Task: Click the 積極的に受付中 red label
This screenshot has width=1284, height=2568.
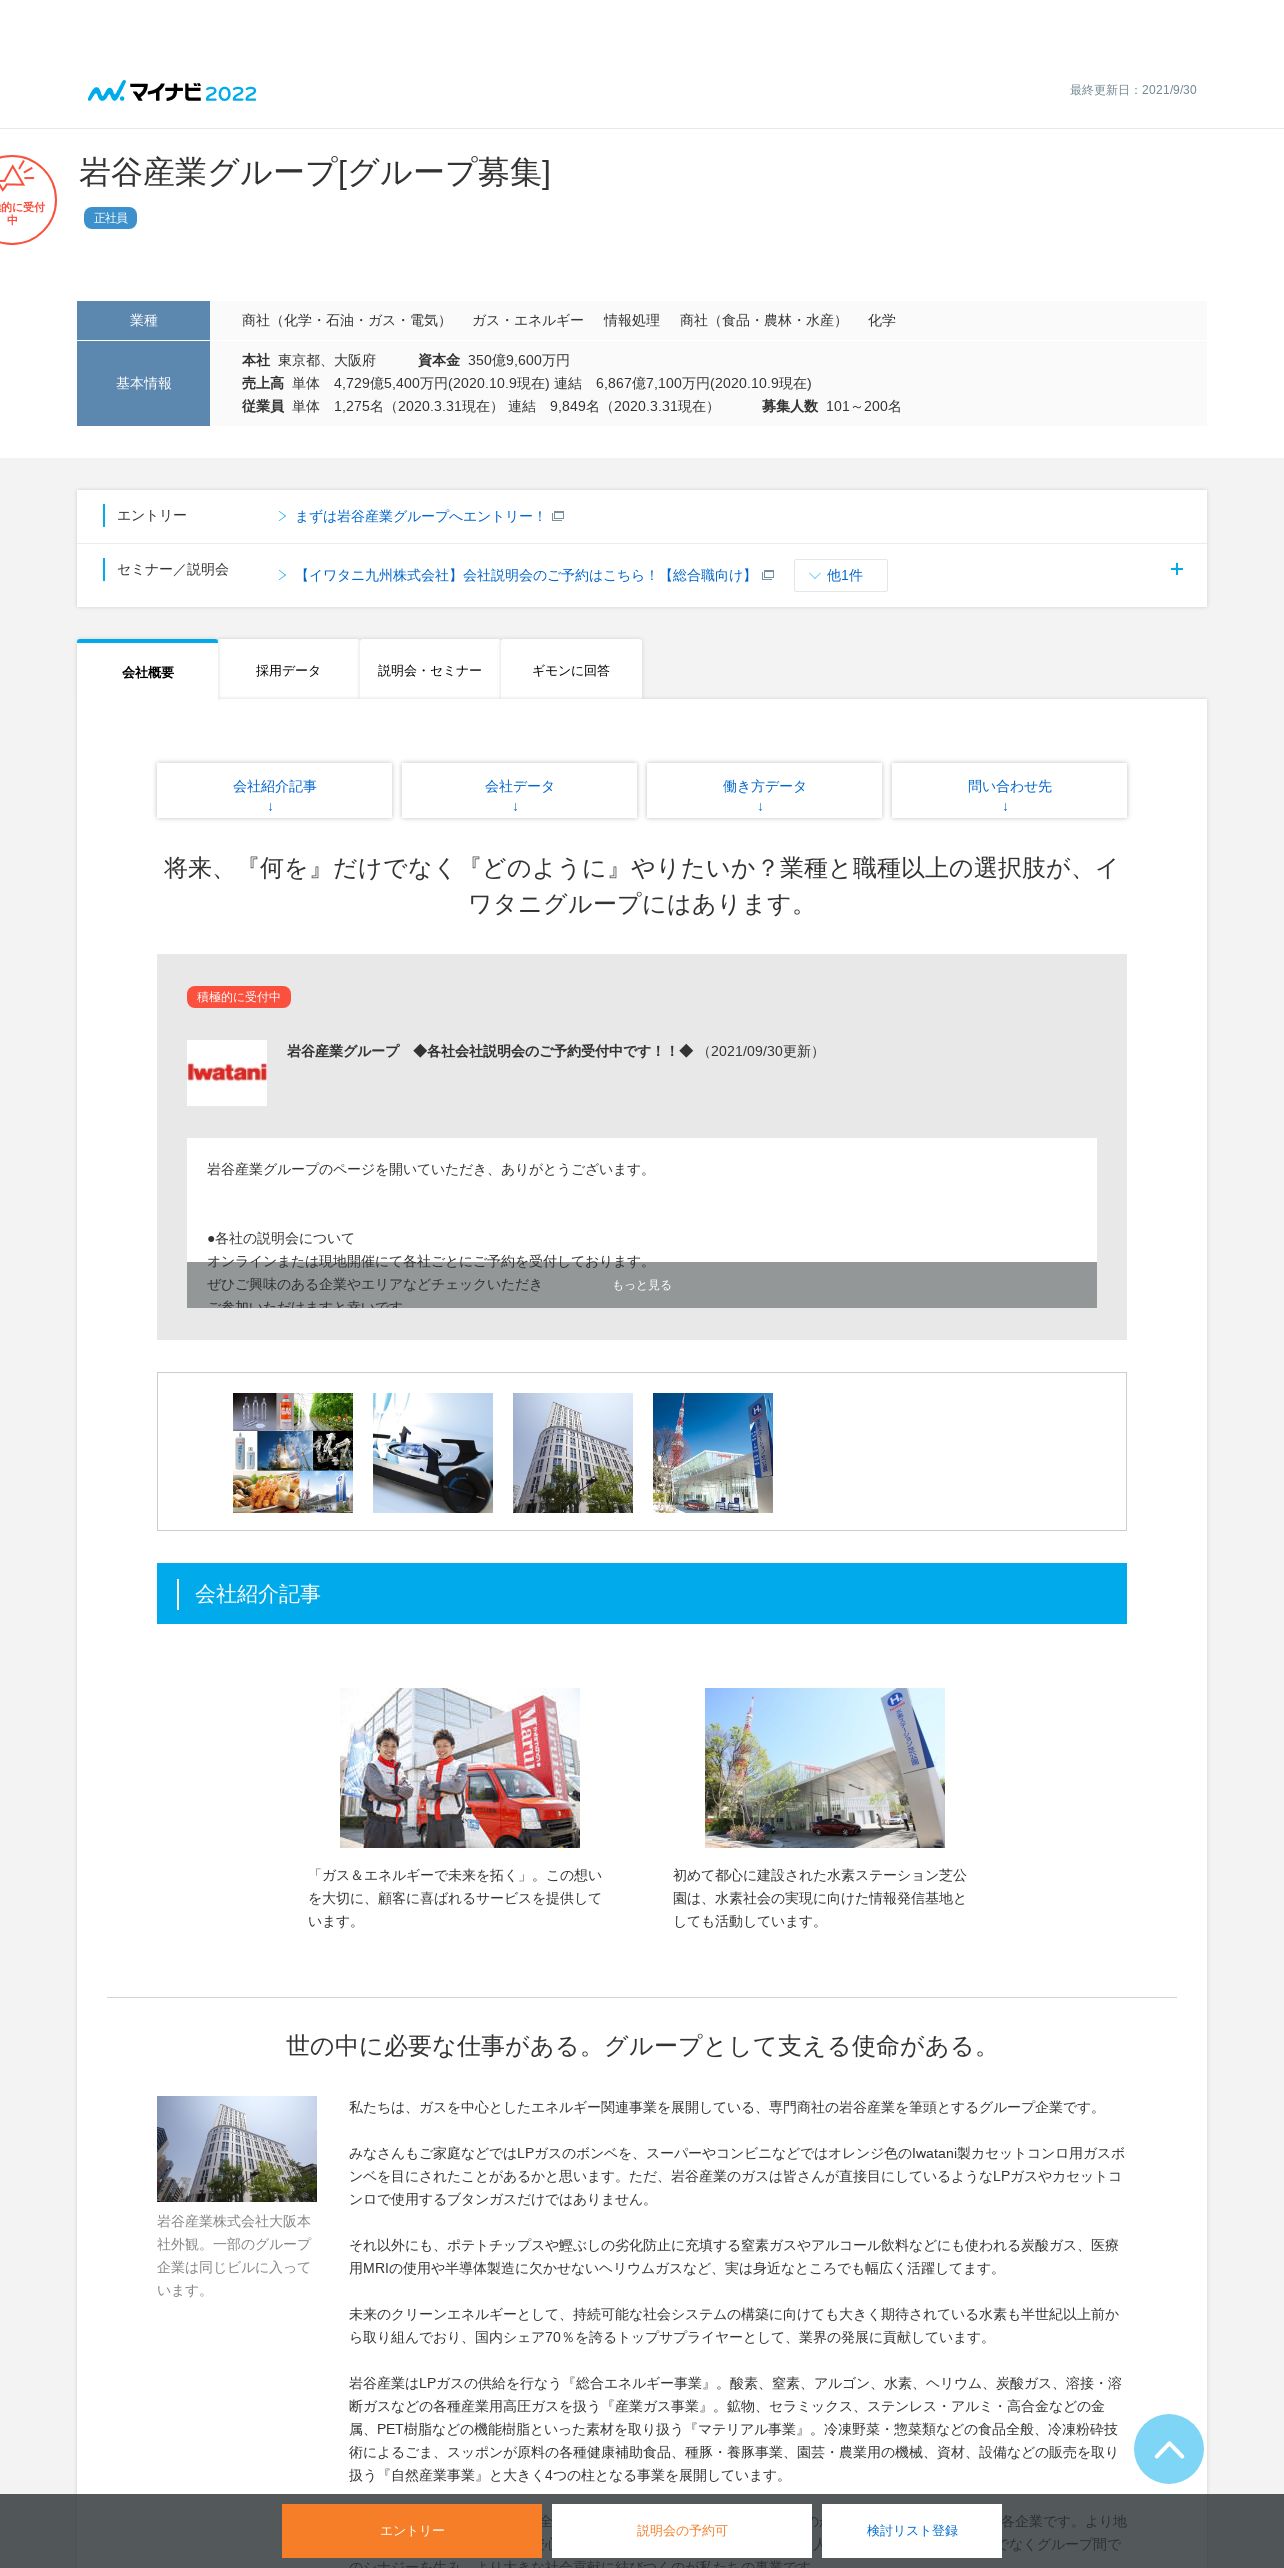Action: tap(239, 997)
